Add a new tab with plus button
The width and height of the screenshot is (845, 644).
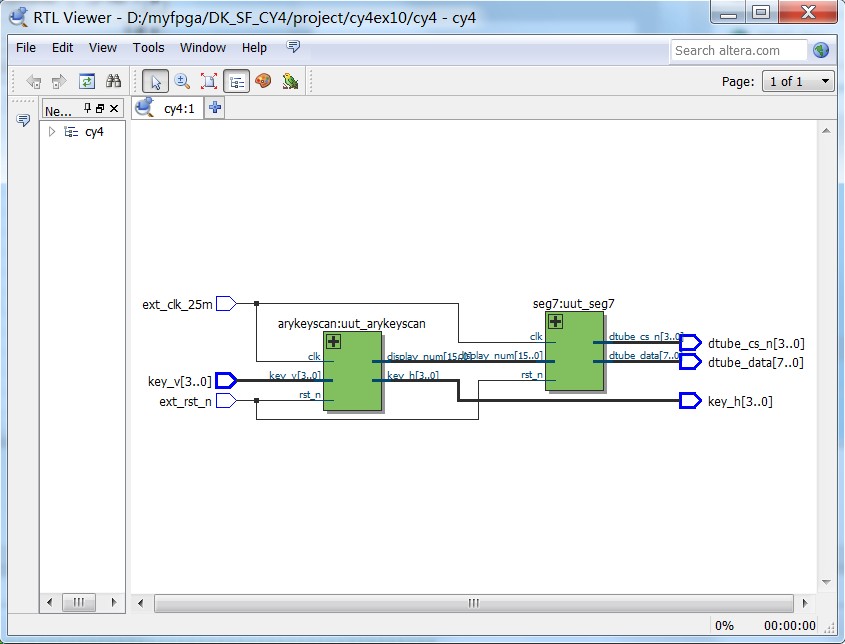tap(215, 108)
